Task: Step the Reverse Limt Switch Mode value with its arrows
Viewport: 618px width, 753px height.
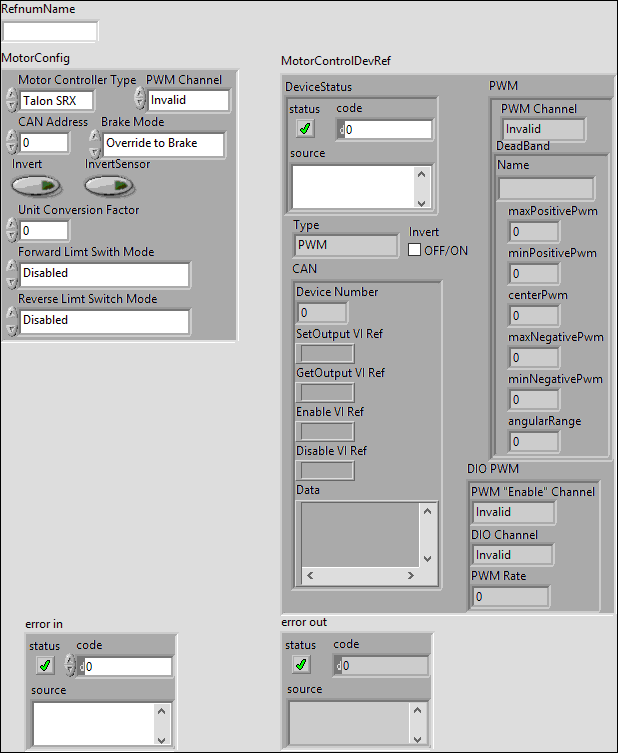Action: pyautogui.click(x=12, y=322)
